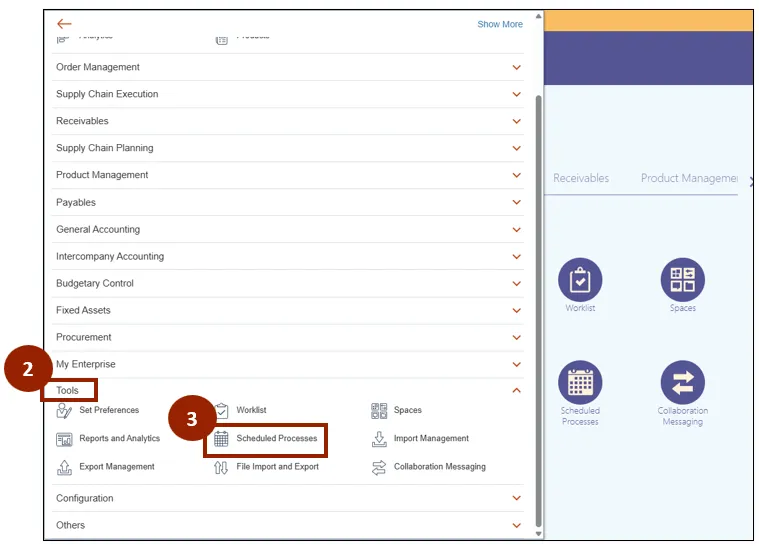Screen dimensions: 759x549
Task: Select the Payables menu heading
Action: tap(76, 202)
